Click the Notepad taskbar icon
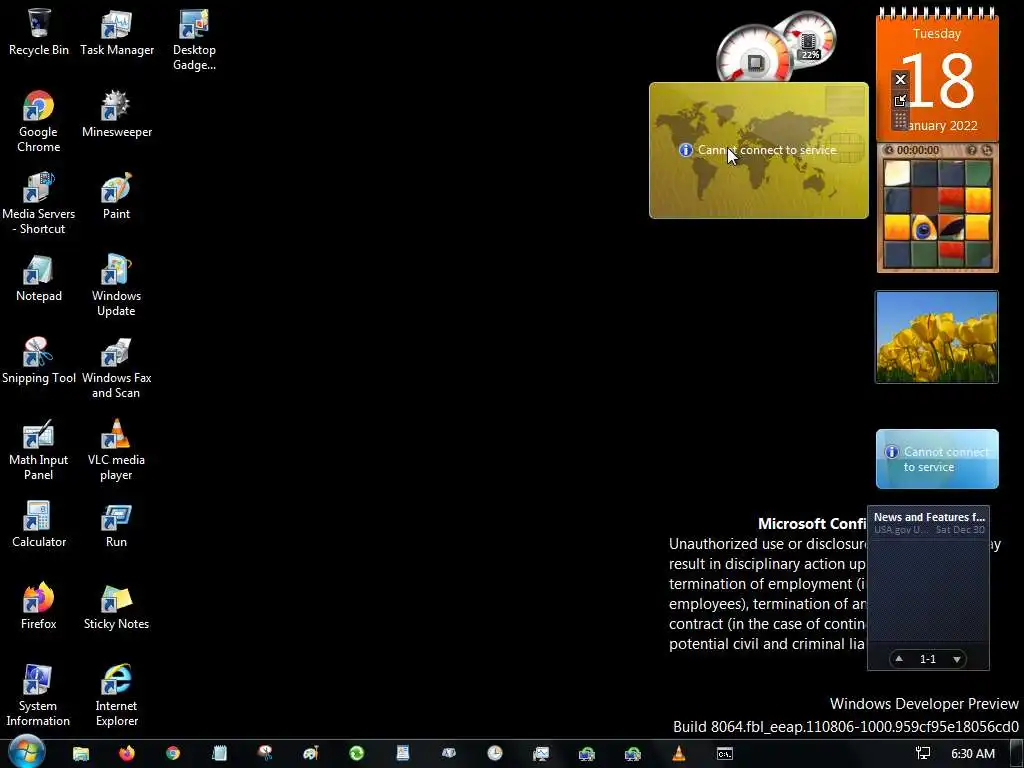 tap(219, 754)
